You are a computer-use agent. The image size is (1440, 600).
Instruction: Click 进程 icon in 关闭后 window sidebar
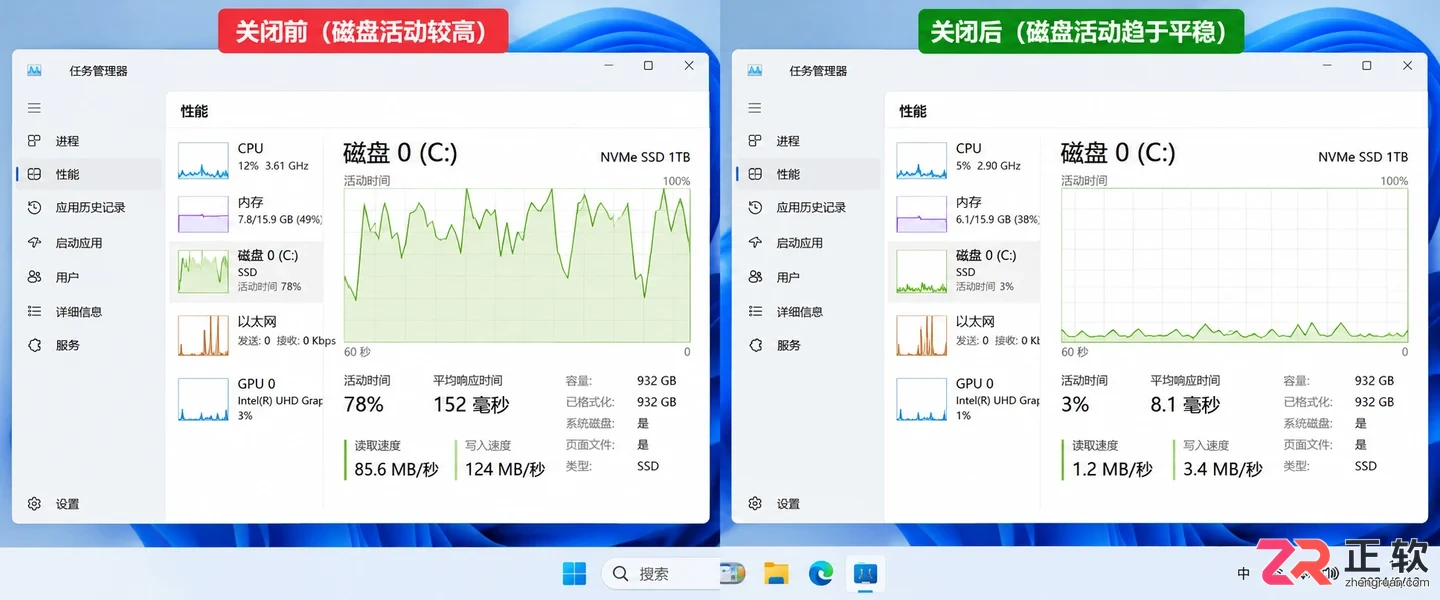click(x=755, y=141)
